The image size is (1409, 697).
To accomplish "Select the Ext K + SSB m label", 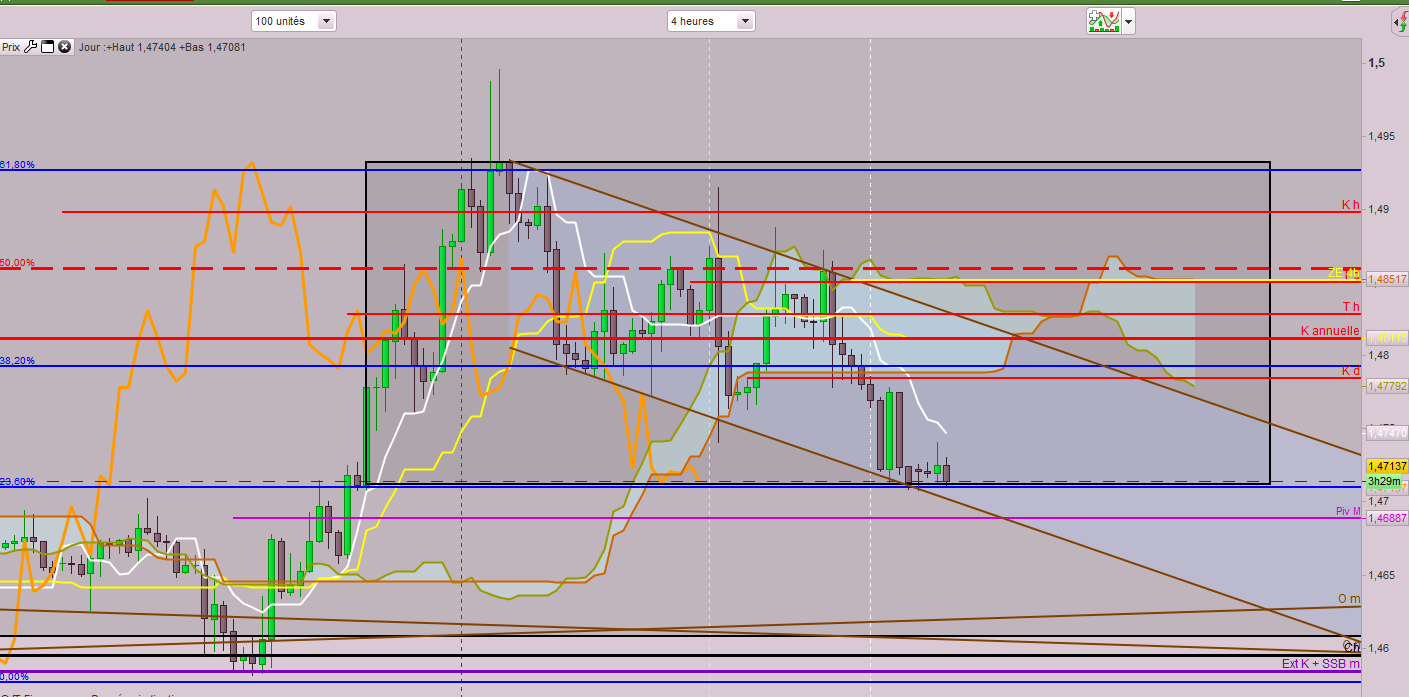I will click(1321, 663).
